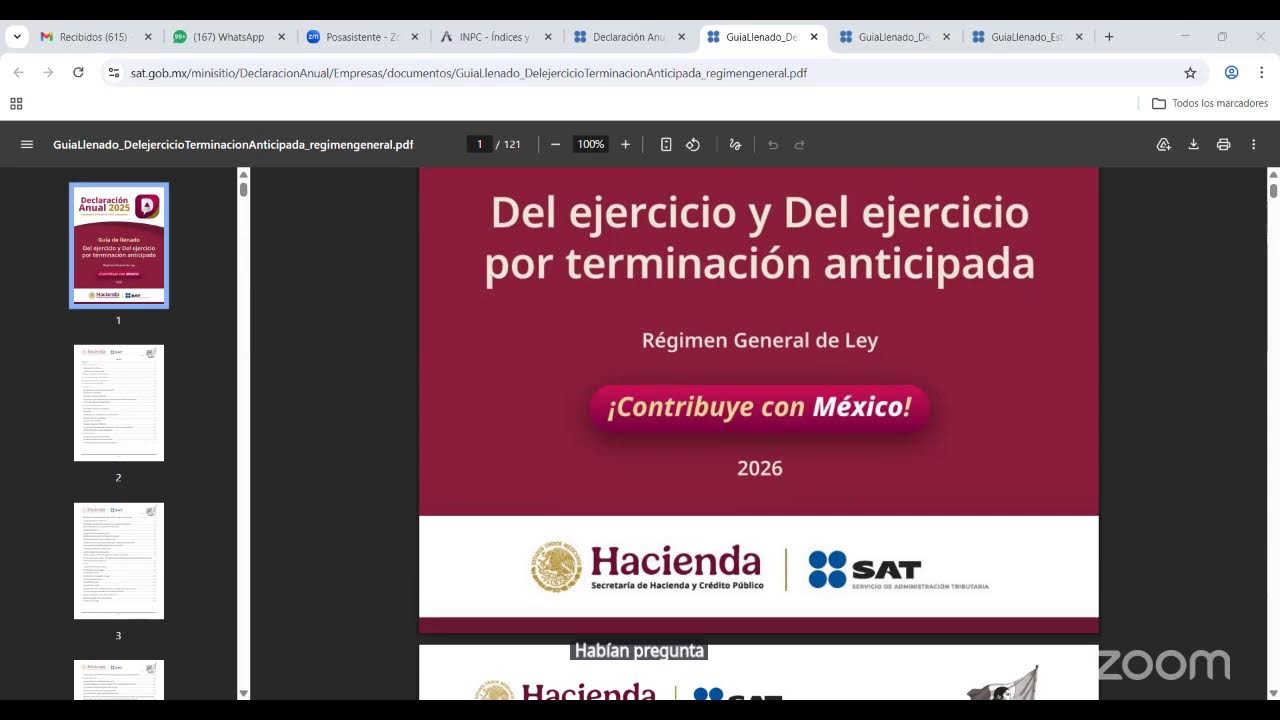Open Todos los marcadores folder

point(1210,104)
